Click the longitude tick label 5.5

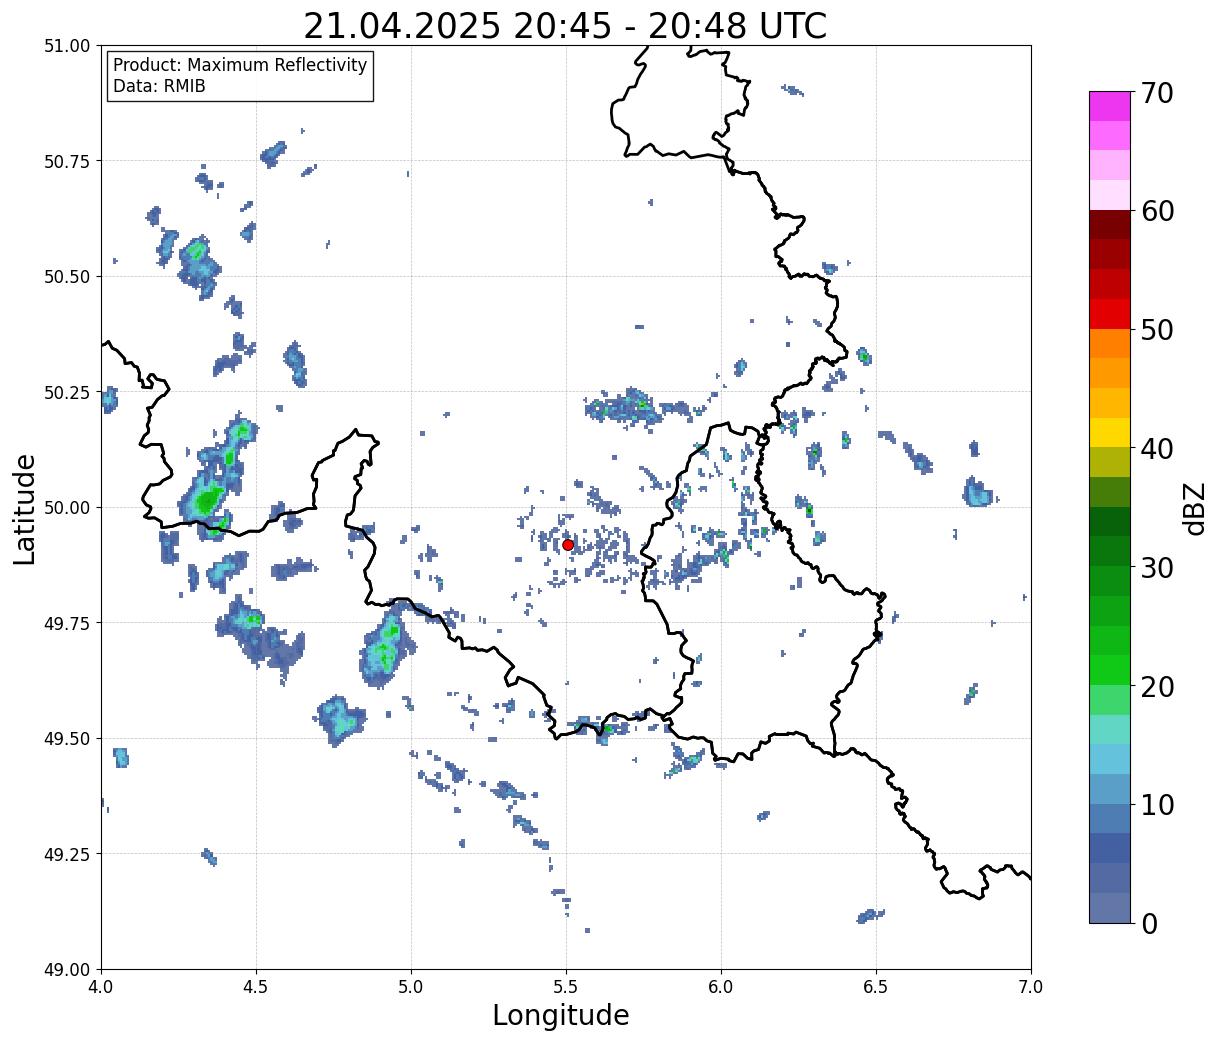point(566,987)
